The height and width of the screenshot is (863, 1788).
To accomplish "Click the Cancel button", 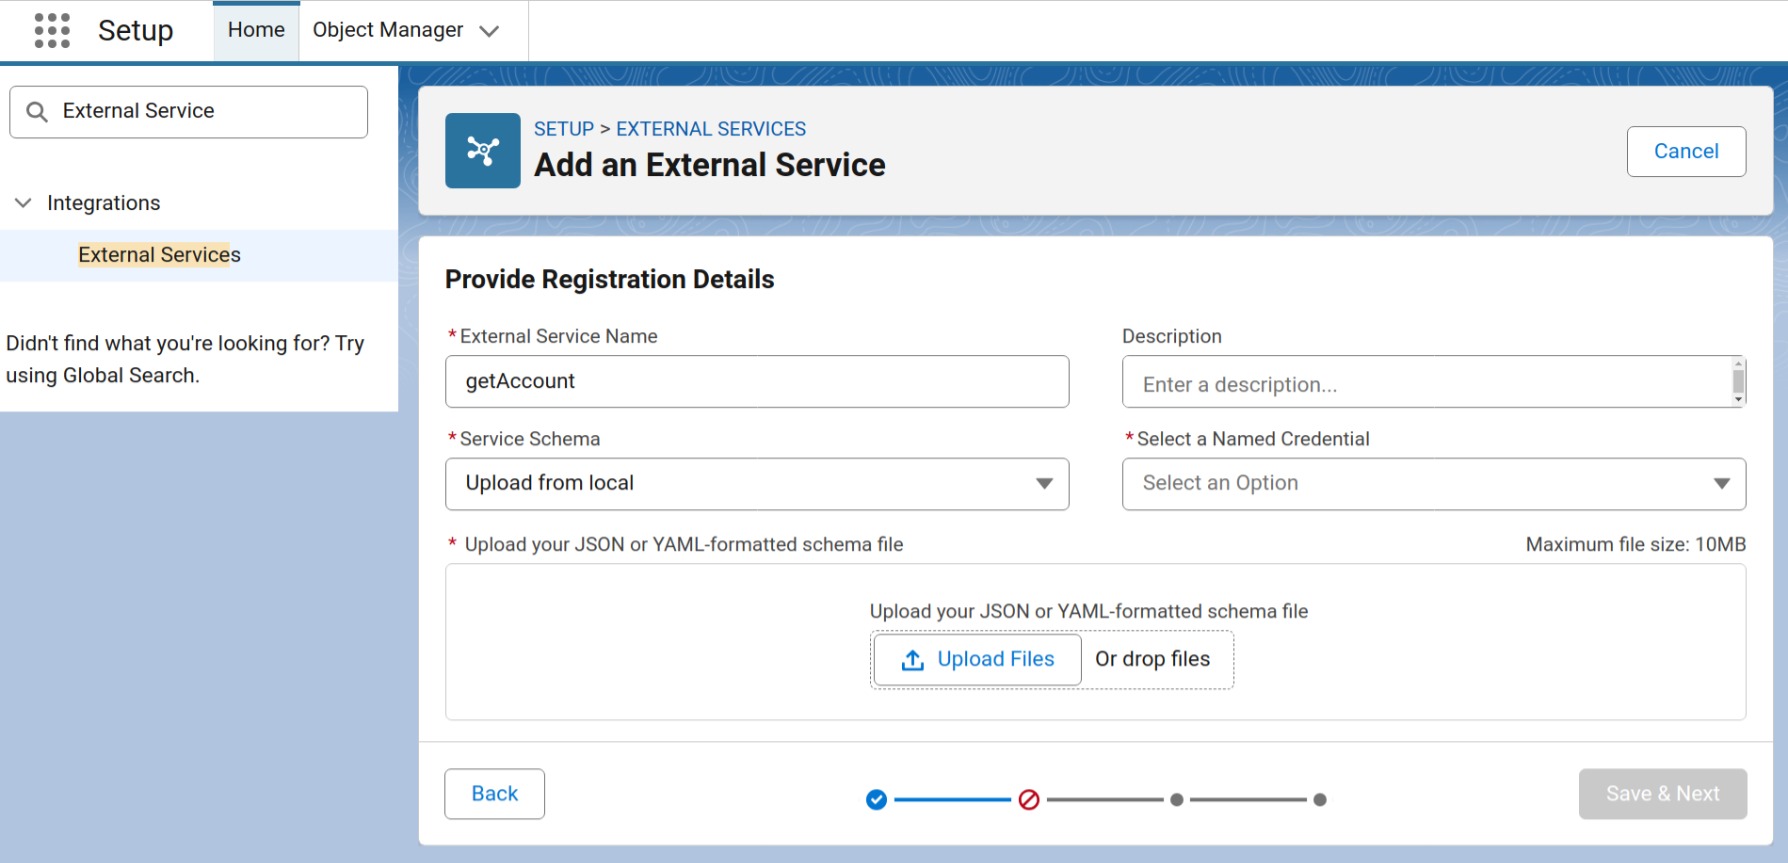I will click(x=1685, y=151).
